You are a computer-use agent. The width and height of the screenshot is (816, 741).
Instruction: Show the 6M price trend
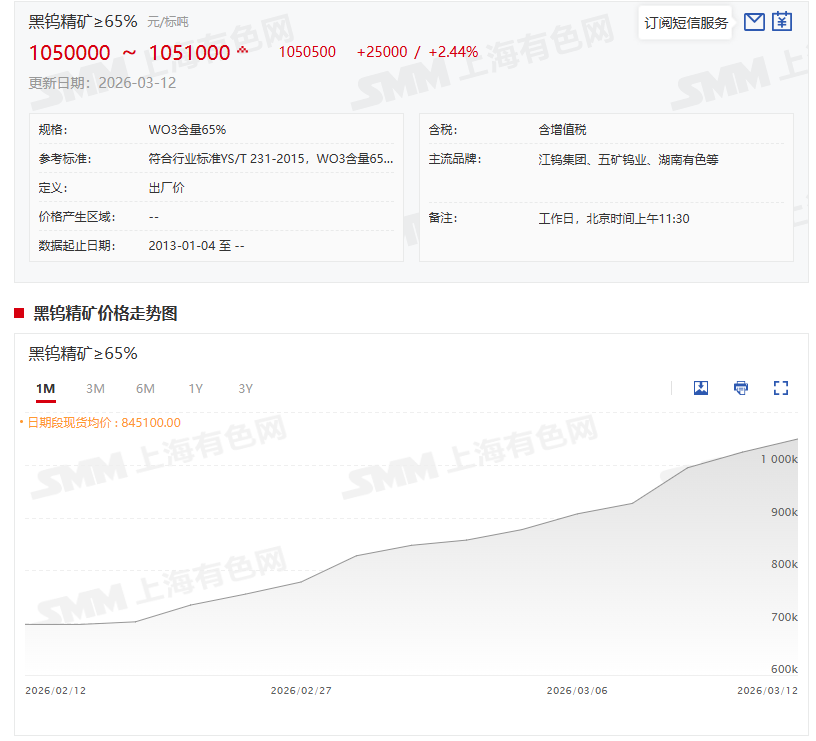point(145,388)
